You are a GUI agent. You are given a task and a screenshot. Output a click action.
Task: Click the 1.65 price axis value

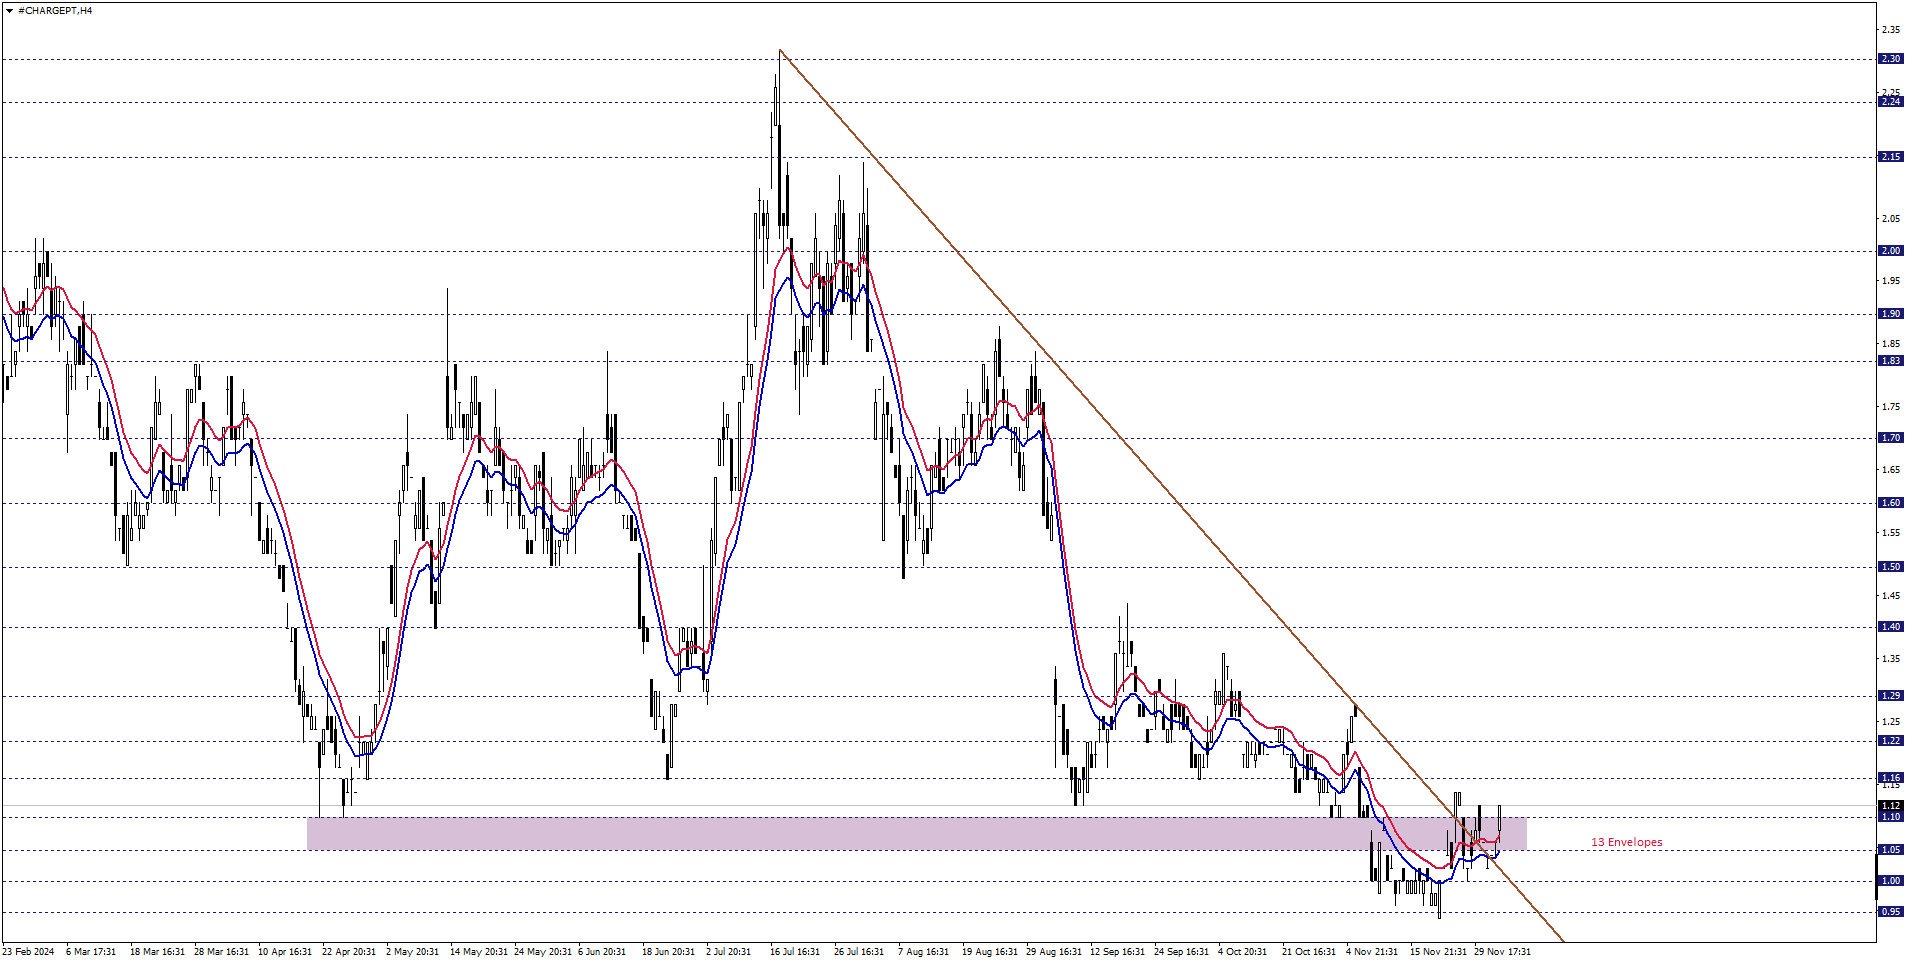(1890, 470)
